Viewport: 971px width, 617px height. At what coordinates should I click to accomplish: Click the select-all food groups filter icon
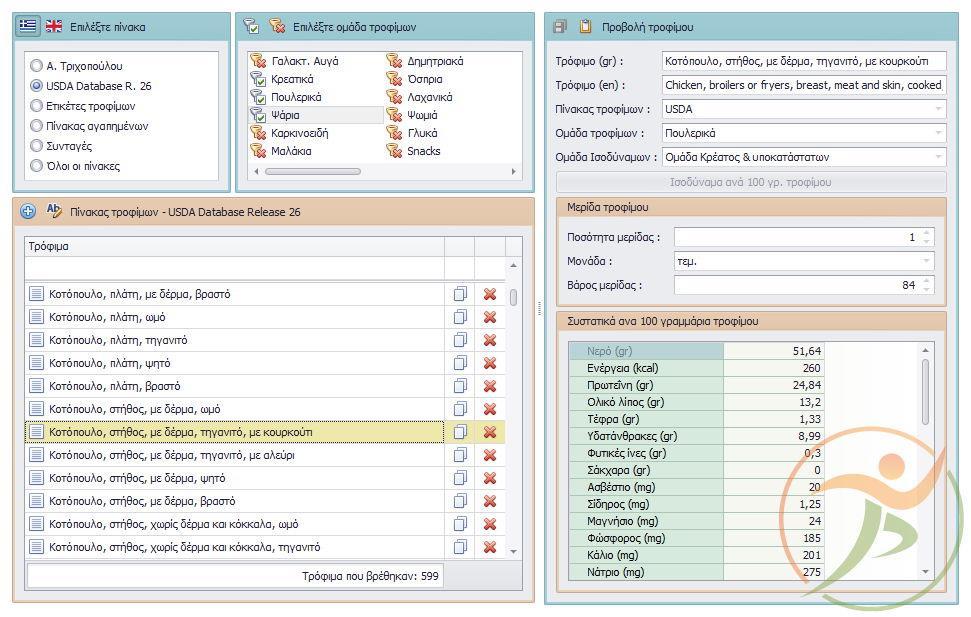(x=251, y=26)
